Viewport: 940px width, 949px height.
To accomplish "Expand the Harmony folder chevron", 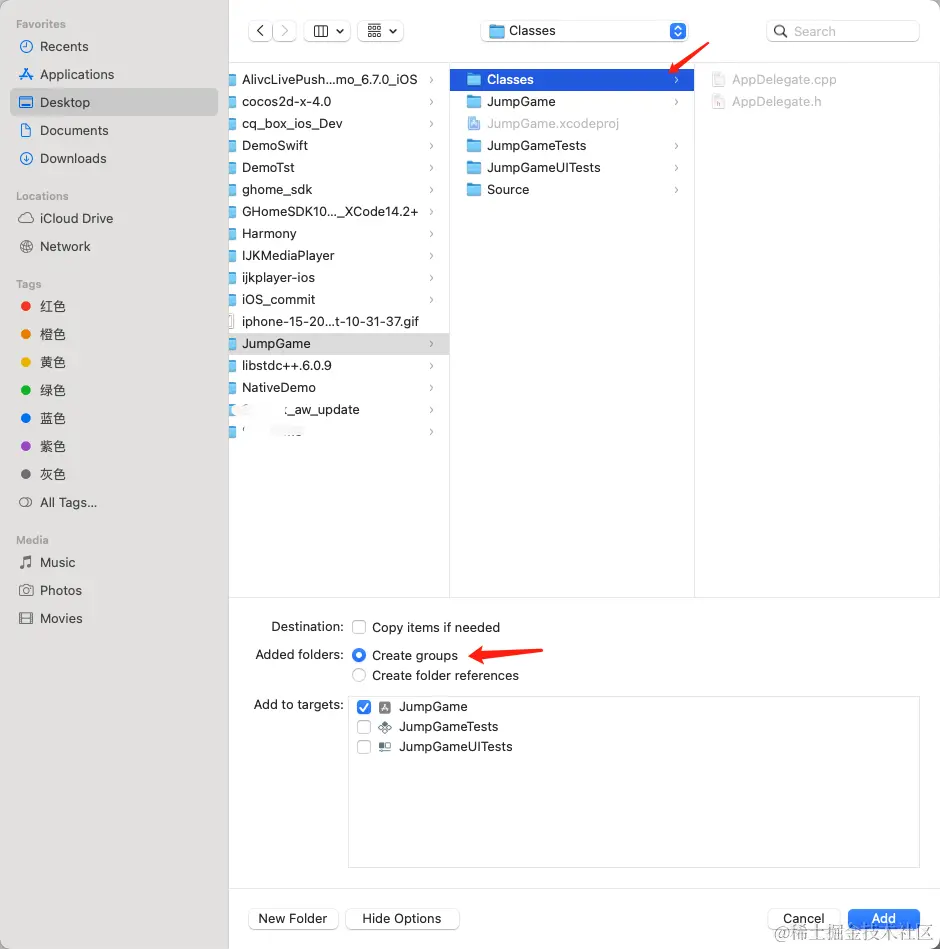I will coord(431,234).
